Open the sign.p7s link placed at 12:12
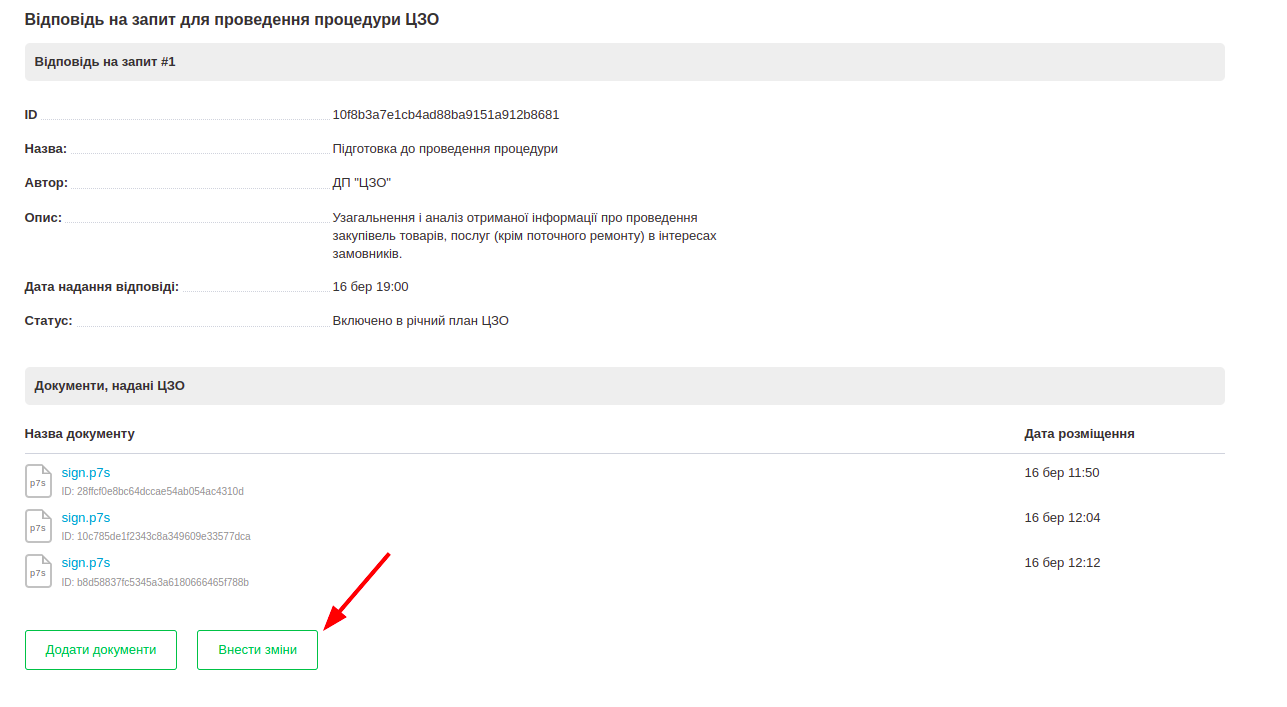Image resolution: width=1287 pixels, height=707 pixels. click(86, 563)
